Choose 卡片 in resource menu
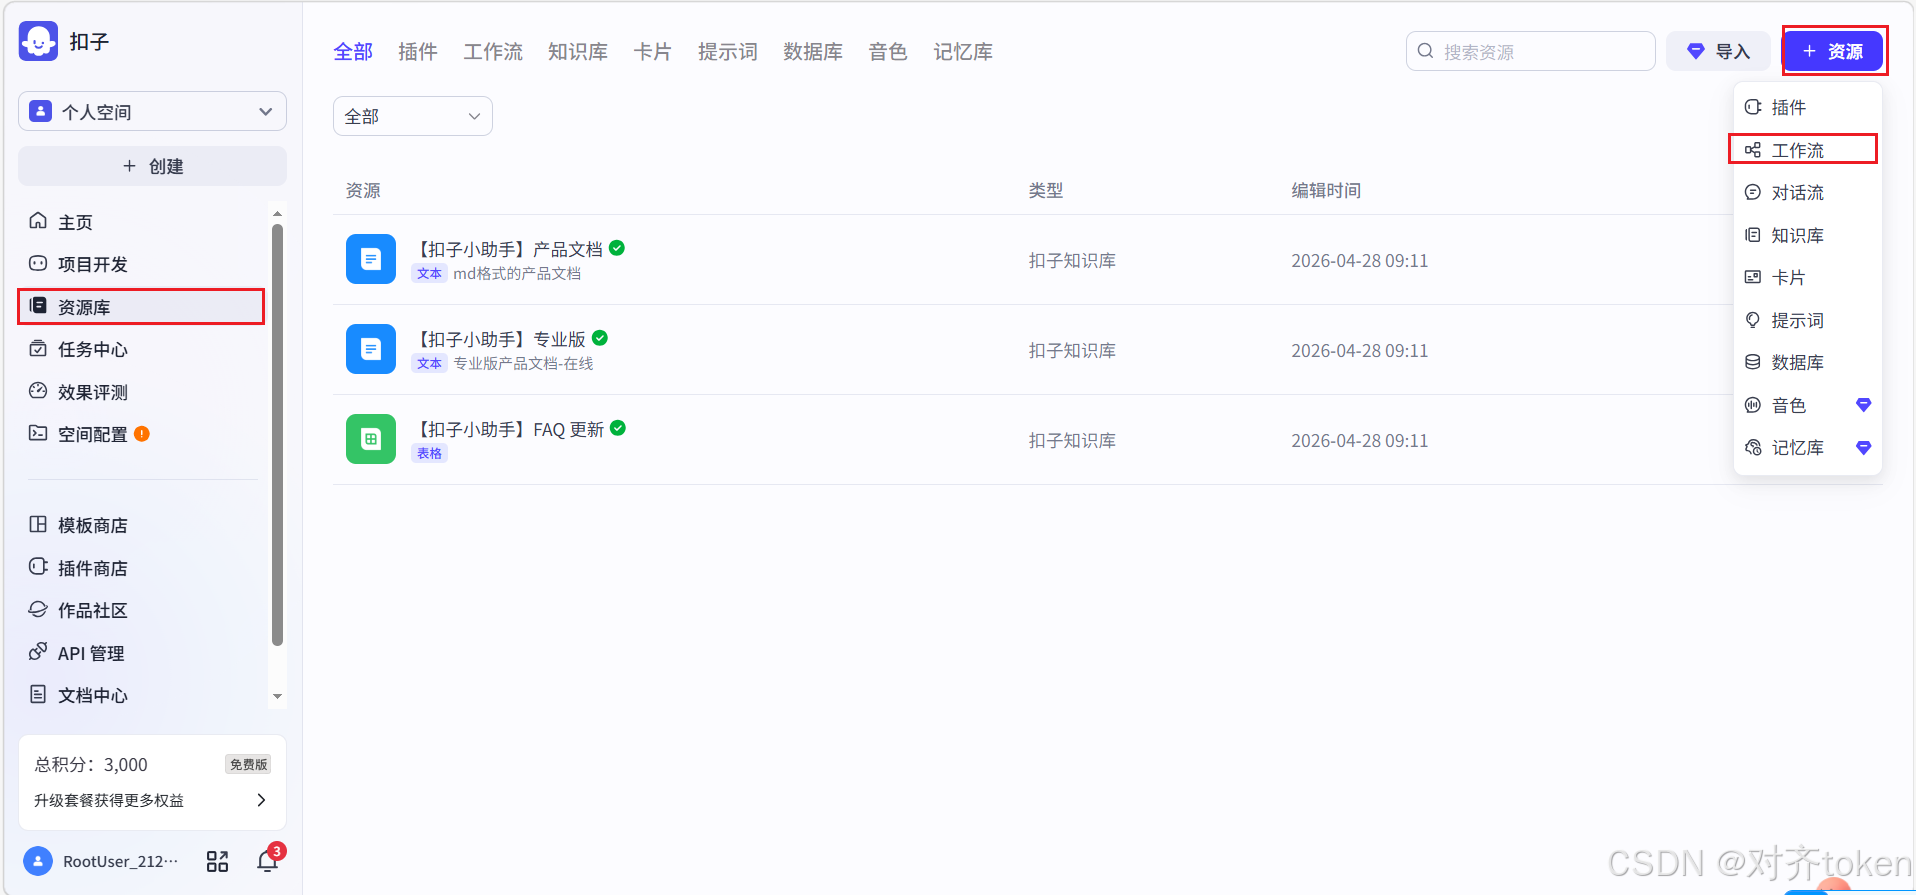1916x895 pixels. (x=1807, y=277)
